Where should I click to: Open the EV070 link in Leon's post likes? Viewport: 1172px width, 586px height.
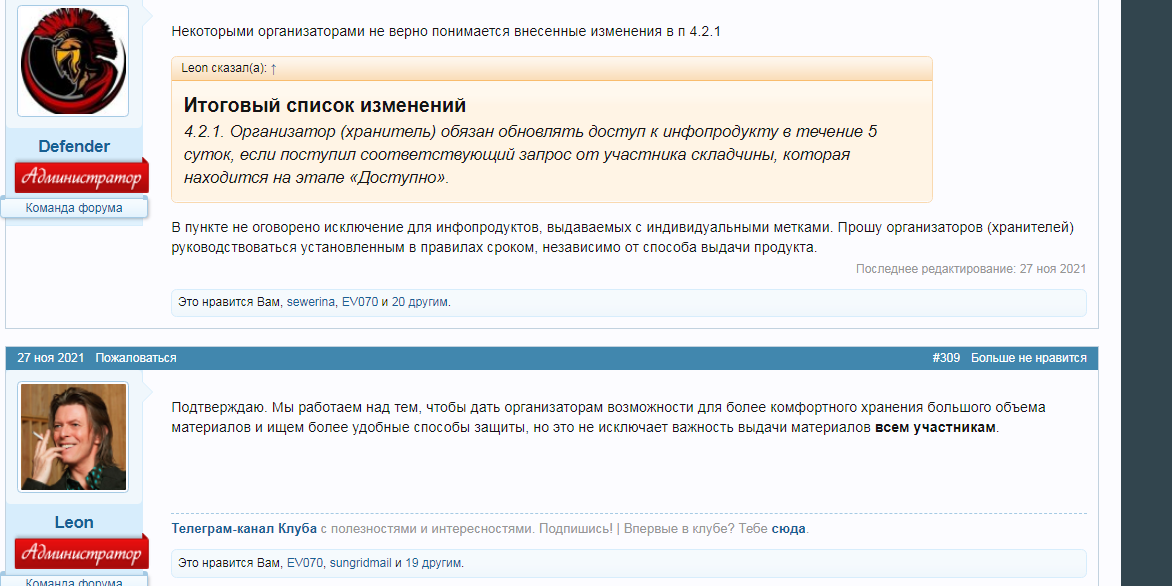coord(305,563)
